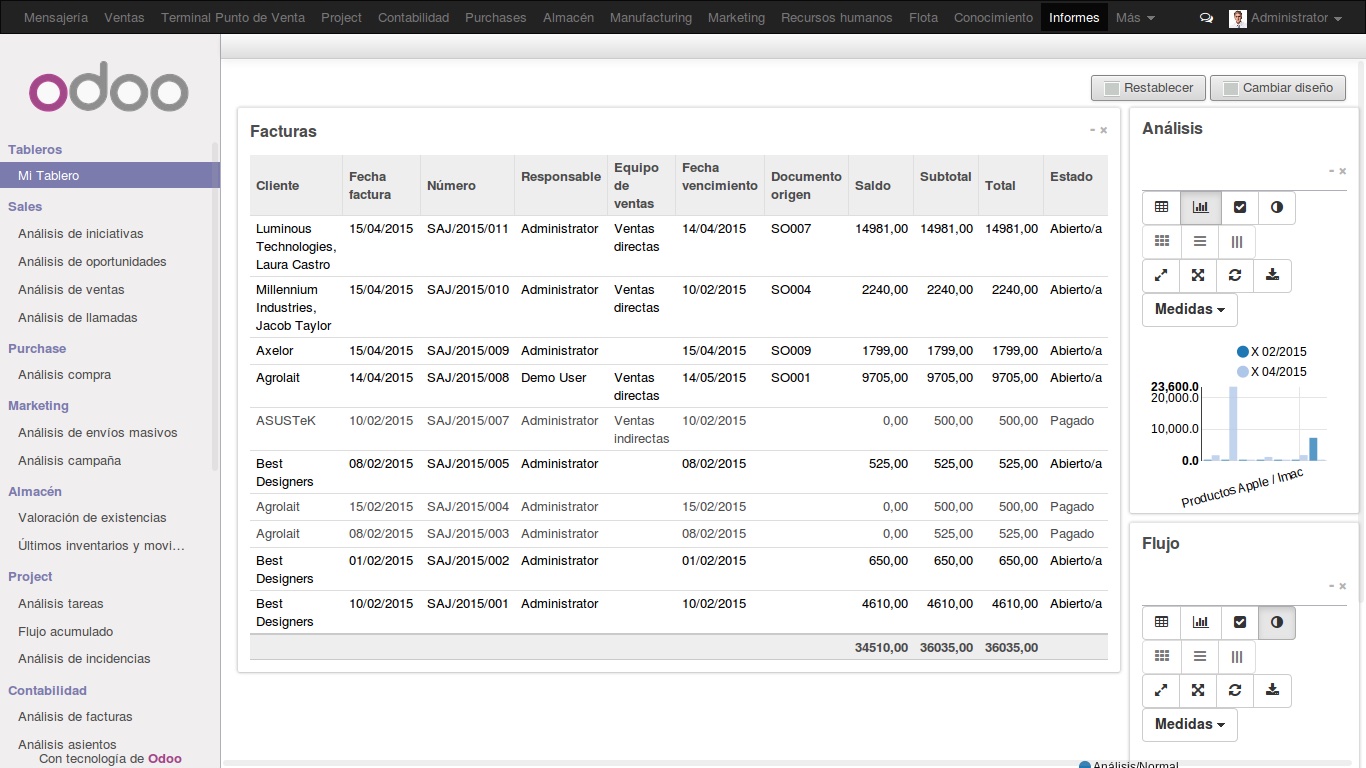Open the Contabilidad top menu
This screenshot has height=768, width=1366.
click(x=413, y=18)
